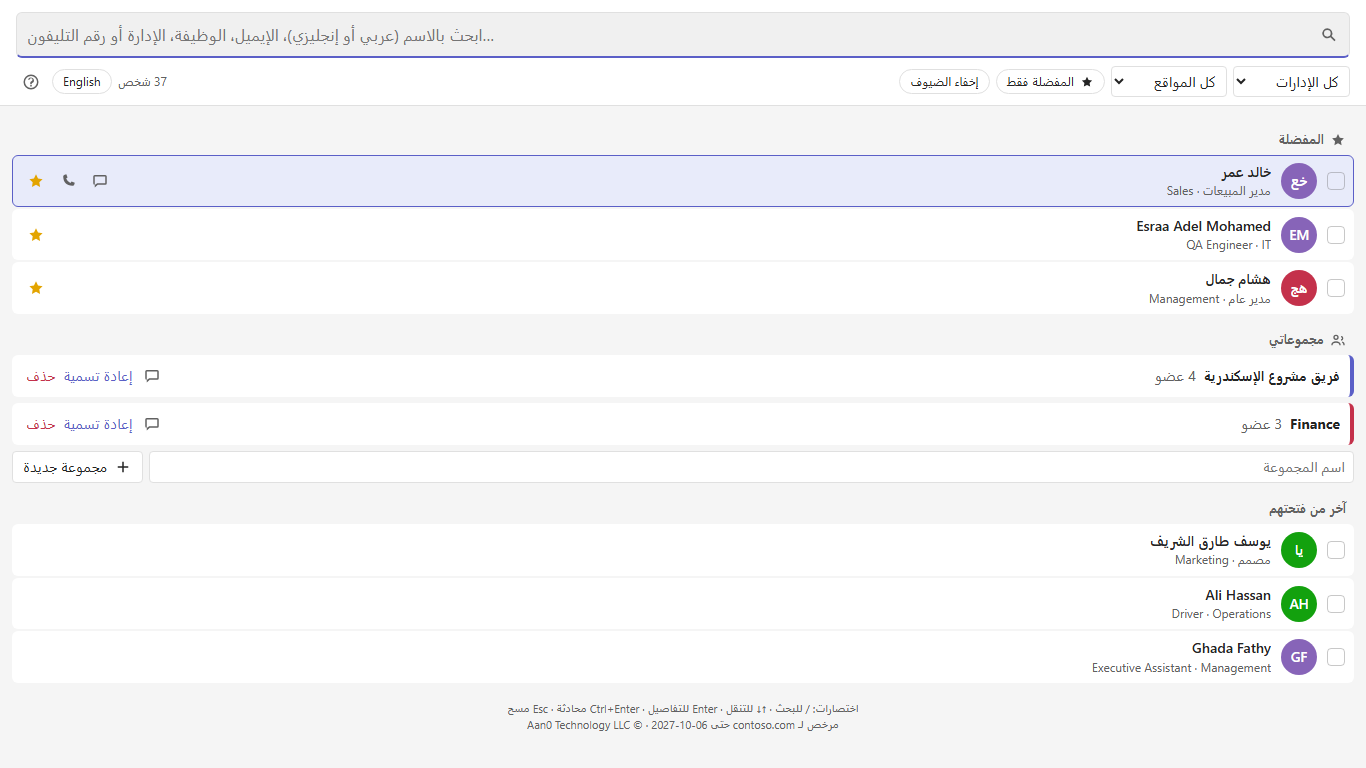Tick checkbox for Ali Hassan
Screen dimensions: 1366x768
tap(1336, 604)
